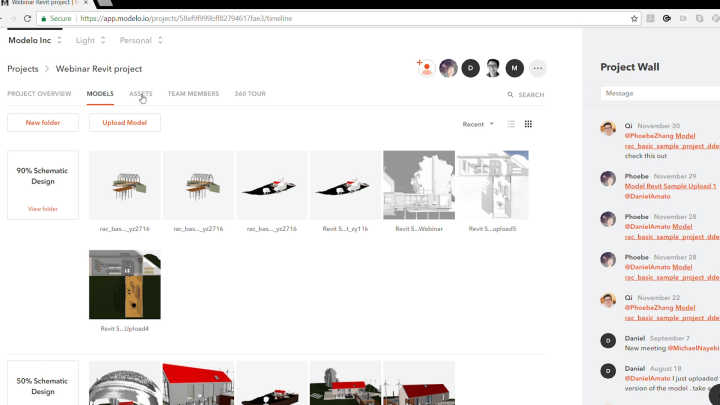
Task: Click the Upload Model button
Action: [124, 123]
